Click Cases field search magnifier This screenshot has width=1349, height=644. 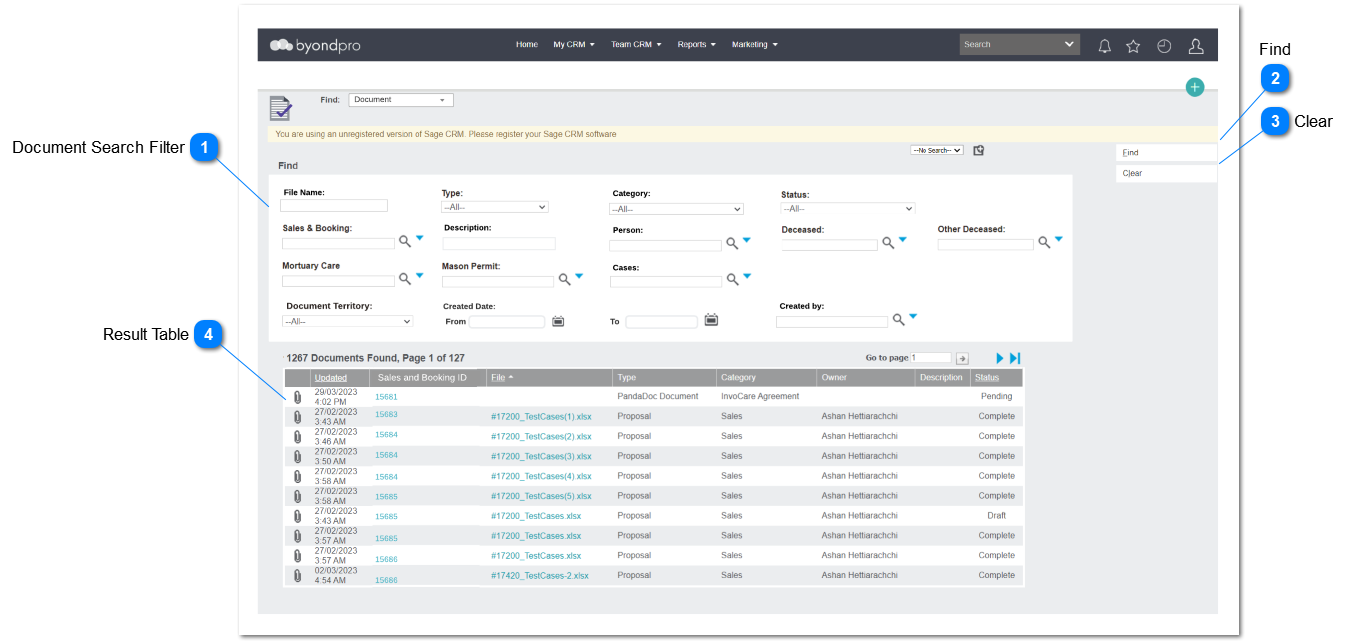[732, 280]
